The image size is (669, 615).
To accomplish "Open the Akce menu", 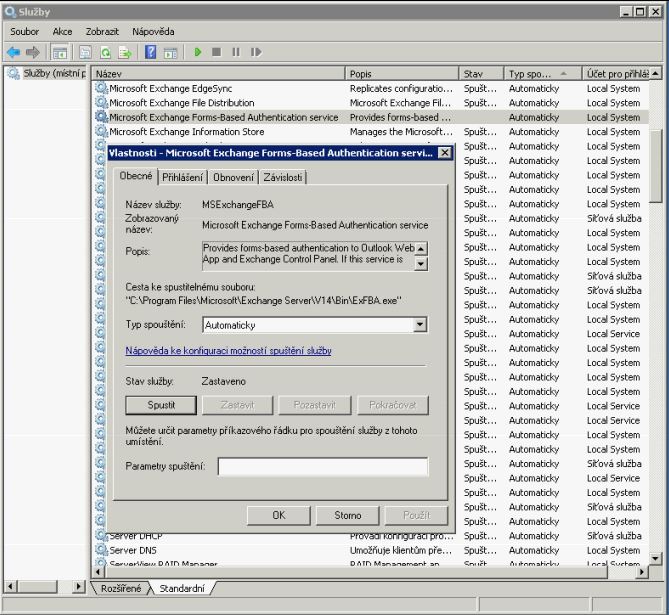I will click(62, 32).
